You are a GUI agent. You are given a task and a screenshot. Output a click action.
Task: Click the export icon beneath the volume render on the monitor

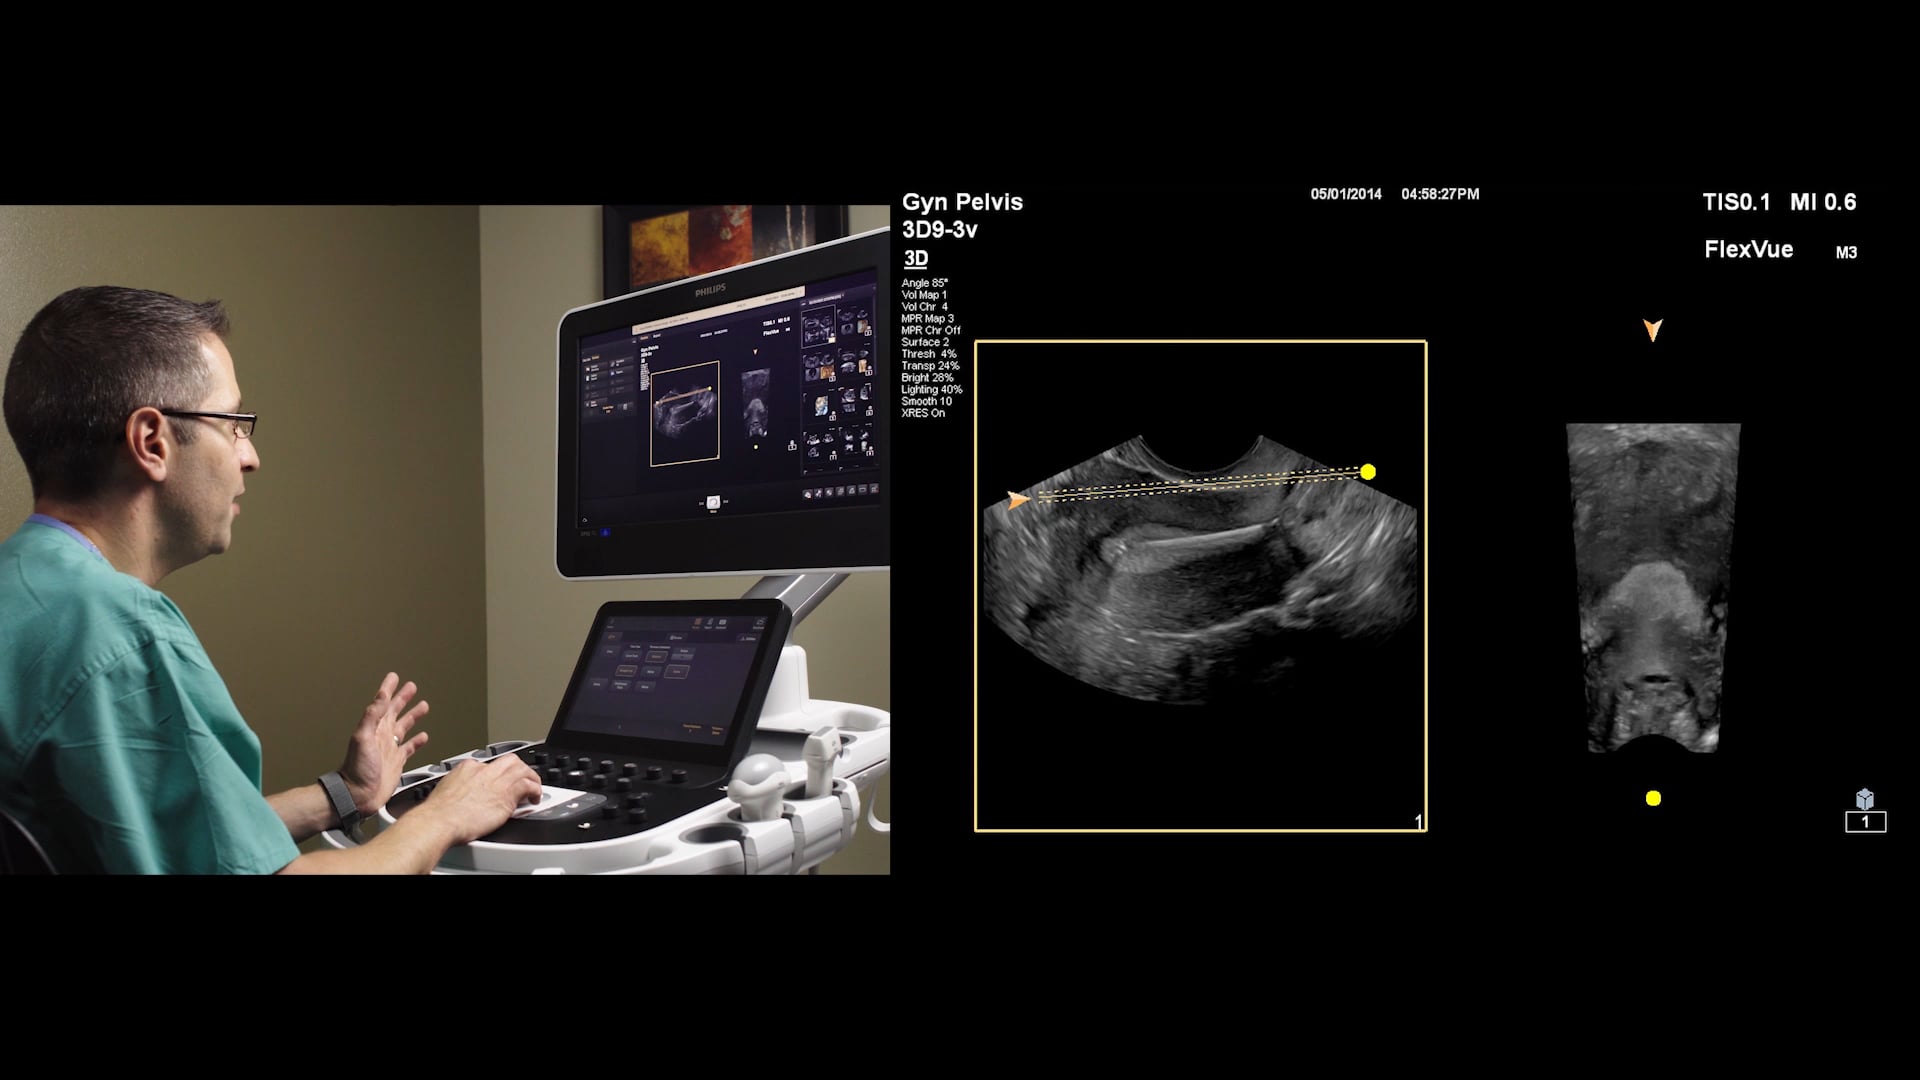click(x=793, y=446)
